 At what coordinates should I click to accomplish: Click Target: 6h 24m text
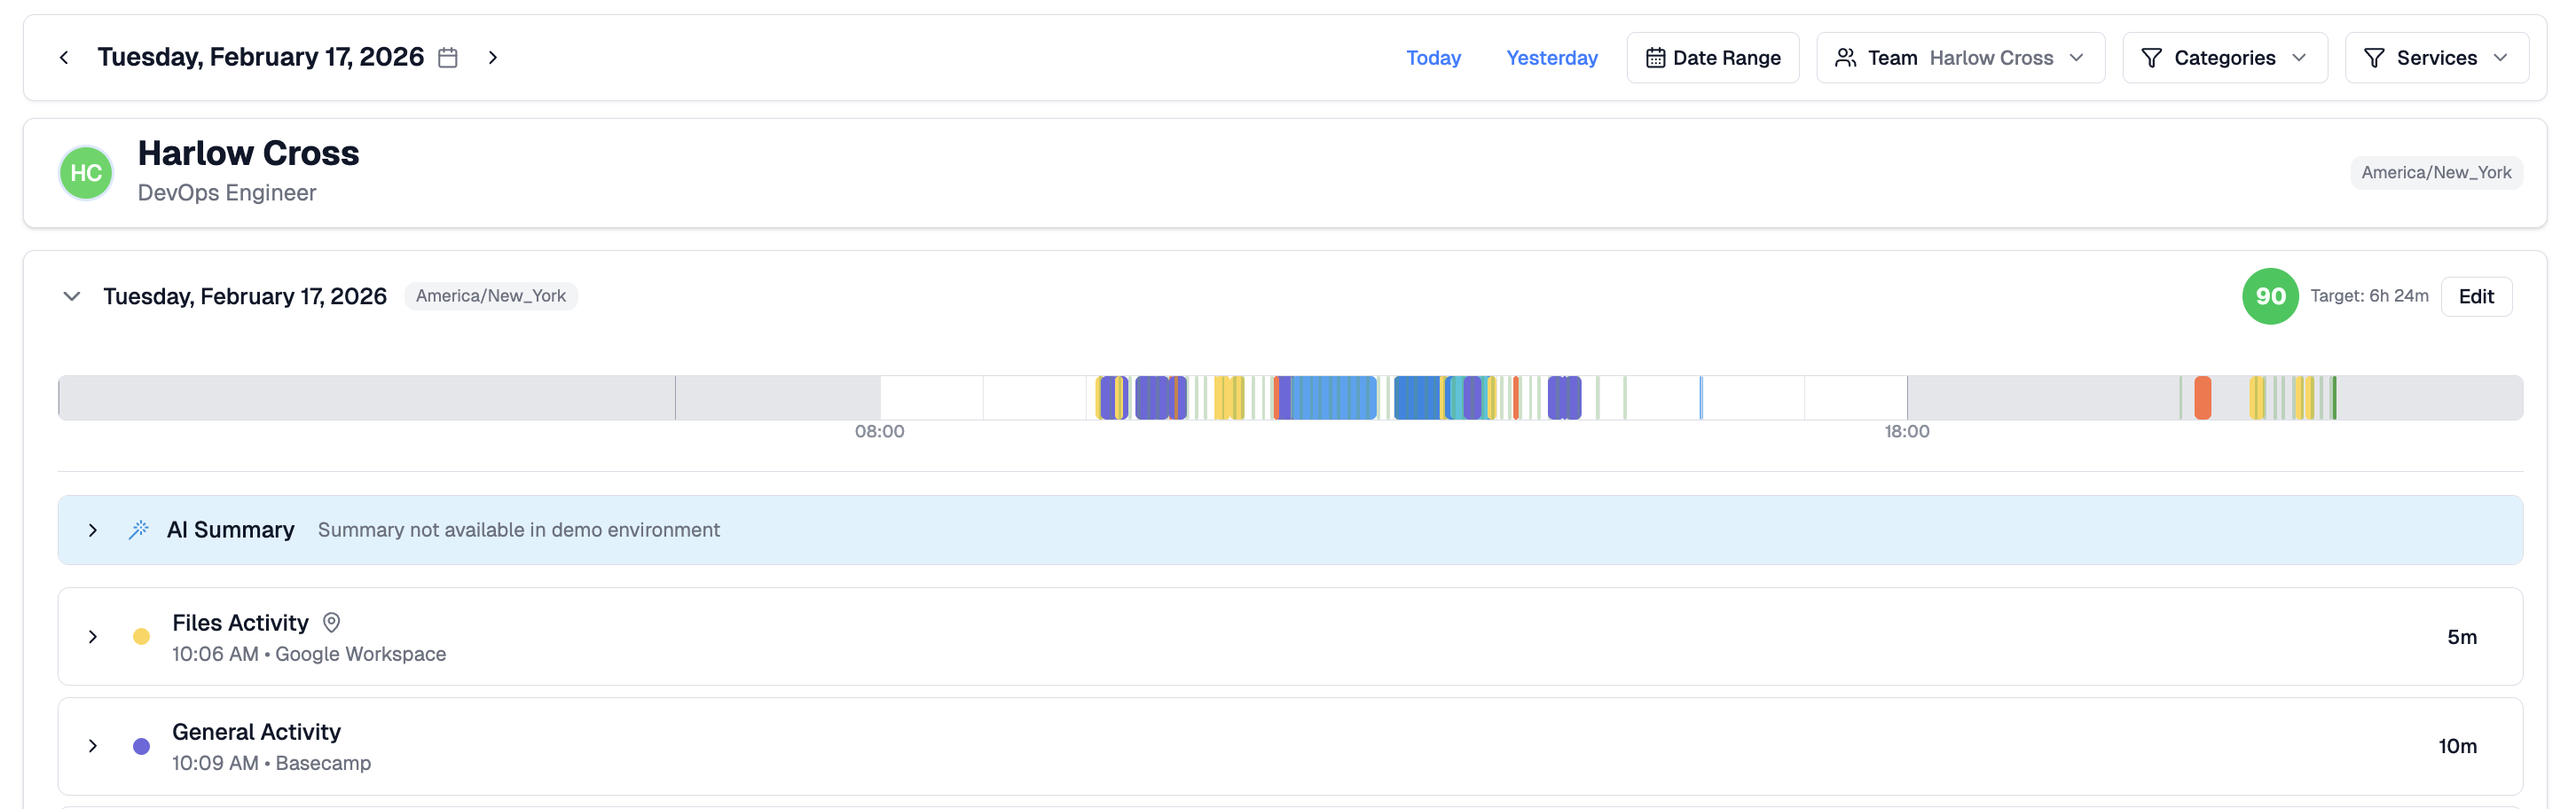[2369, 296]
